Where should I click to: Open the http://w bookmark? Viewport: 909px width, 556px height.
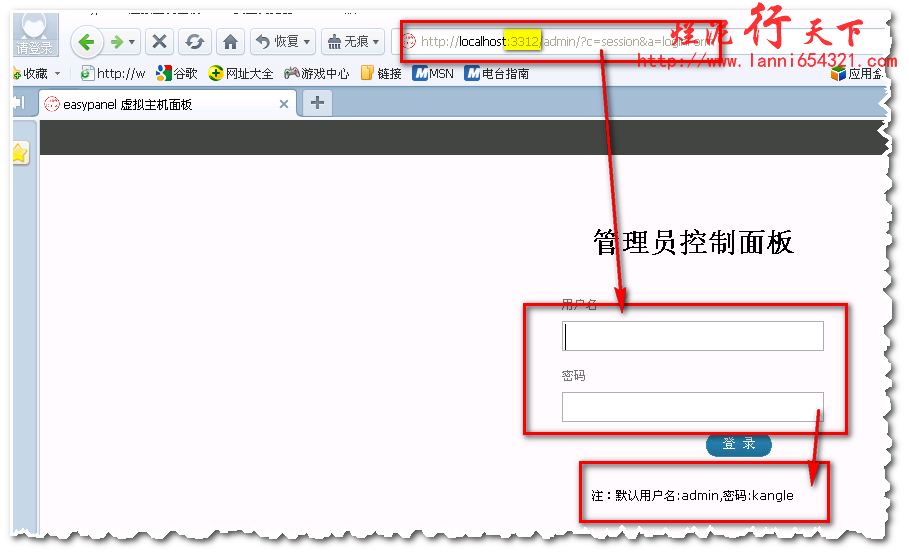coord(113,74)
